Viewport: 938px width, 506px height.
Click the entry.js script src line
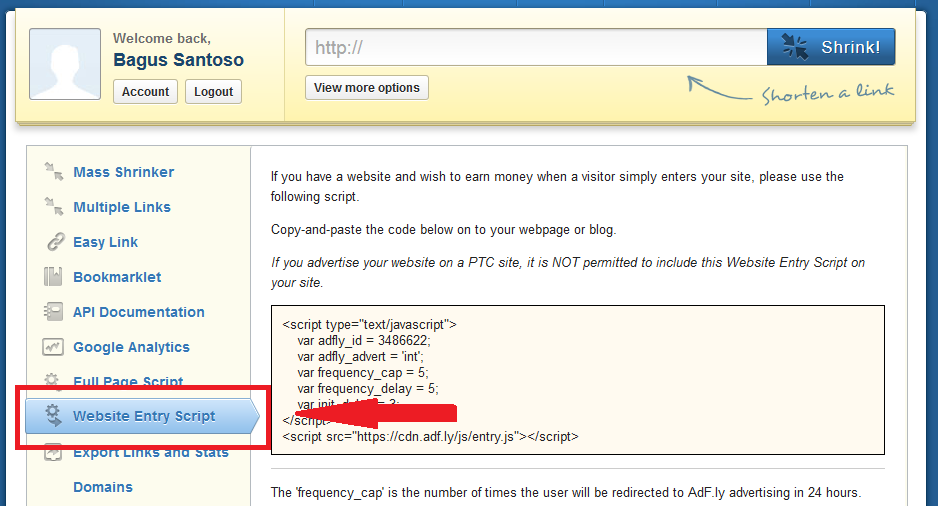point(430,437)
